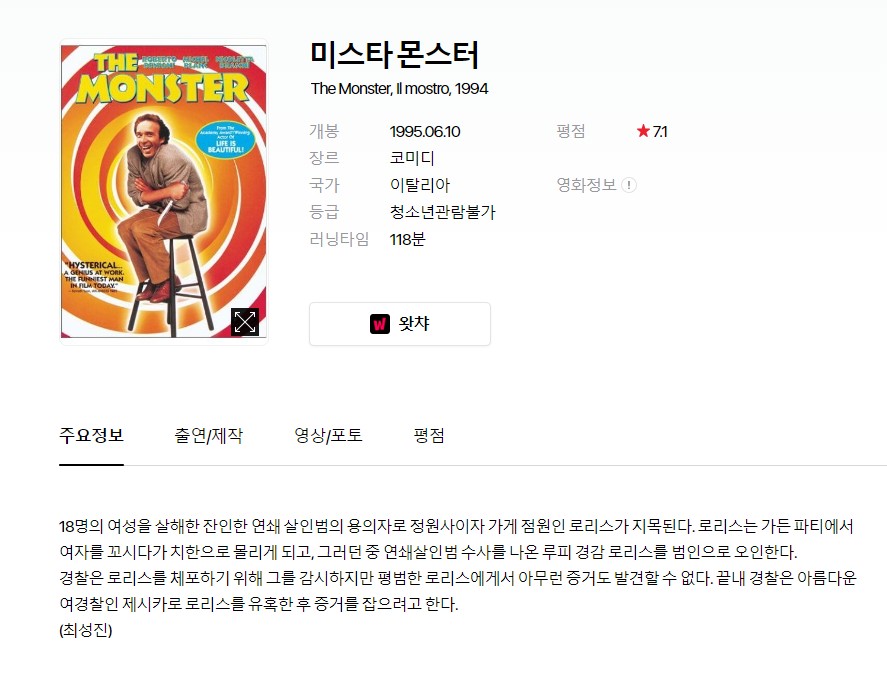Click the 이탈리아 country value

pyautogui.click(x=420, y=185)
